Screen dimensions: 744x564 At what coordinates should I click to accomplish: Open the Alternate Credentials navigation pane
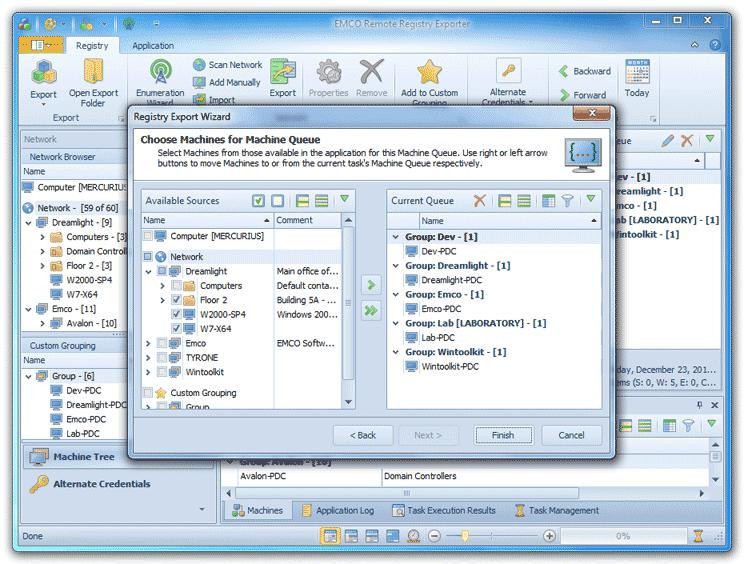(118, 484)
